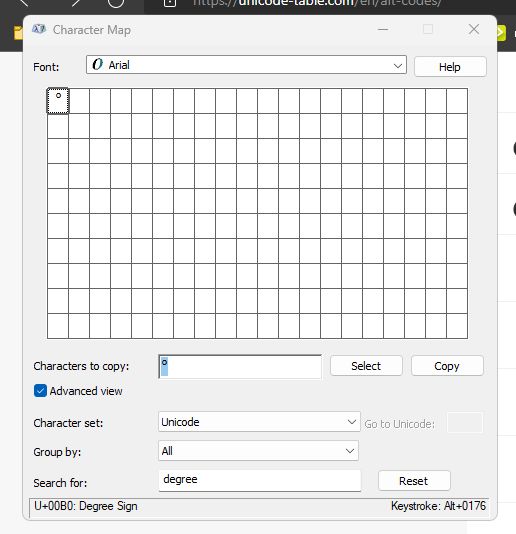Click the Reset search button
Viewport: 516px width, 534px height.
[x=414, y=481]
